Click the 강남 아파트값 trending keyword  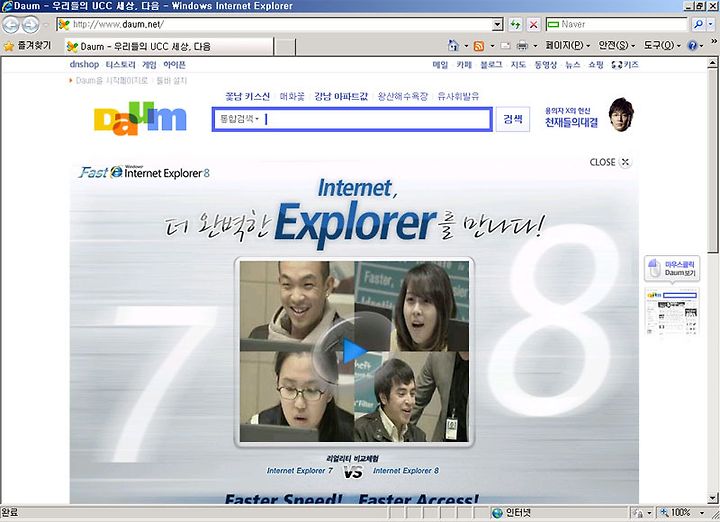point(341,96)
